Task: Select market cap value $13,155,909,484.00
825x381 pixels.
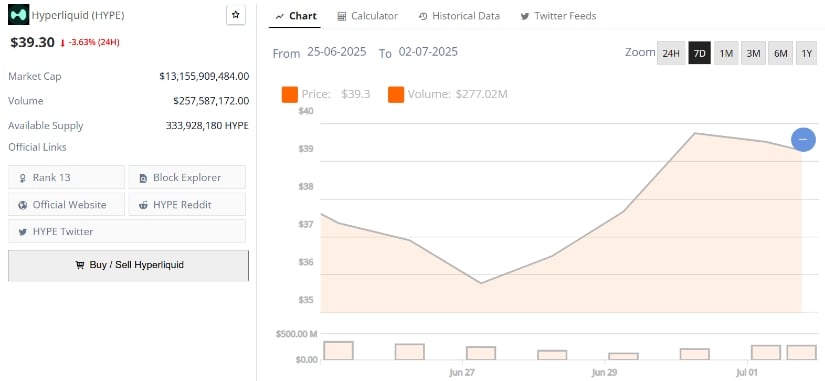Action: (x=204, y=76)
